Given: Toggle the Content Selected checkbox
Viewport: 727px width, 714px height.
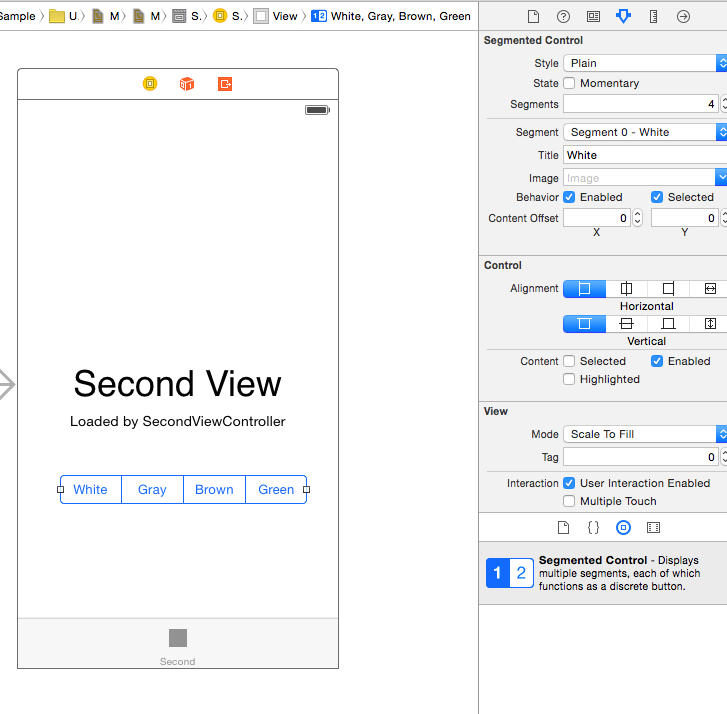Looking at the screenshot, I should (569, 361).
